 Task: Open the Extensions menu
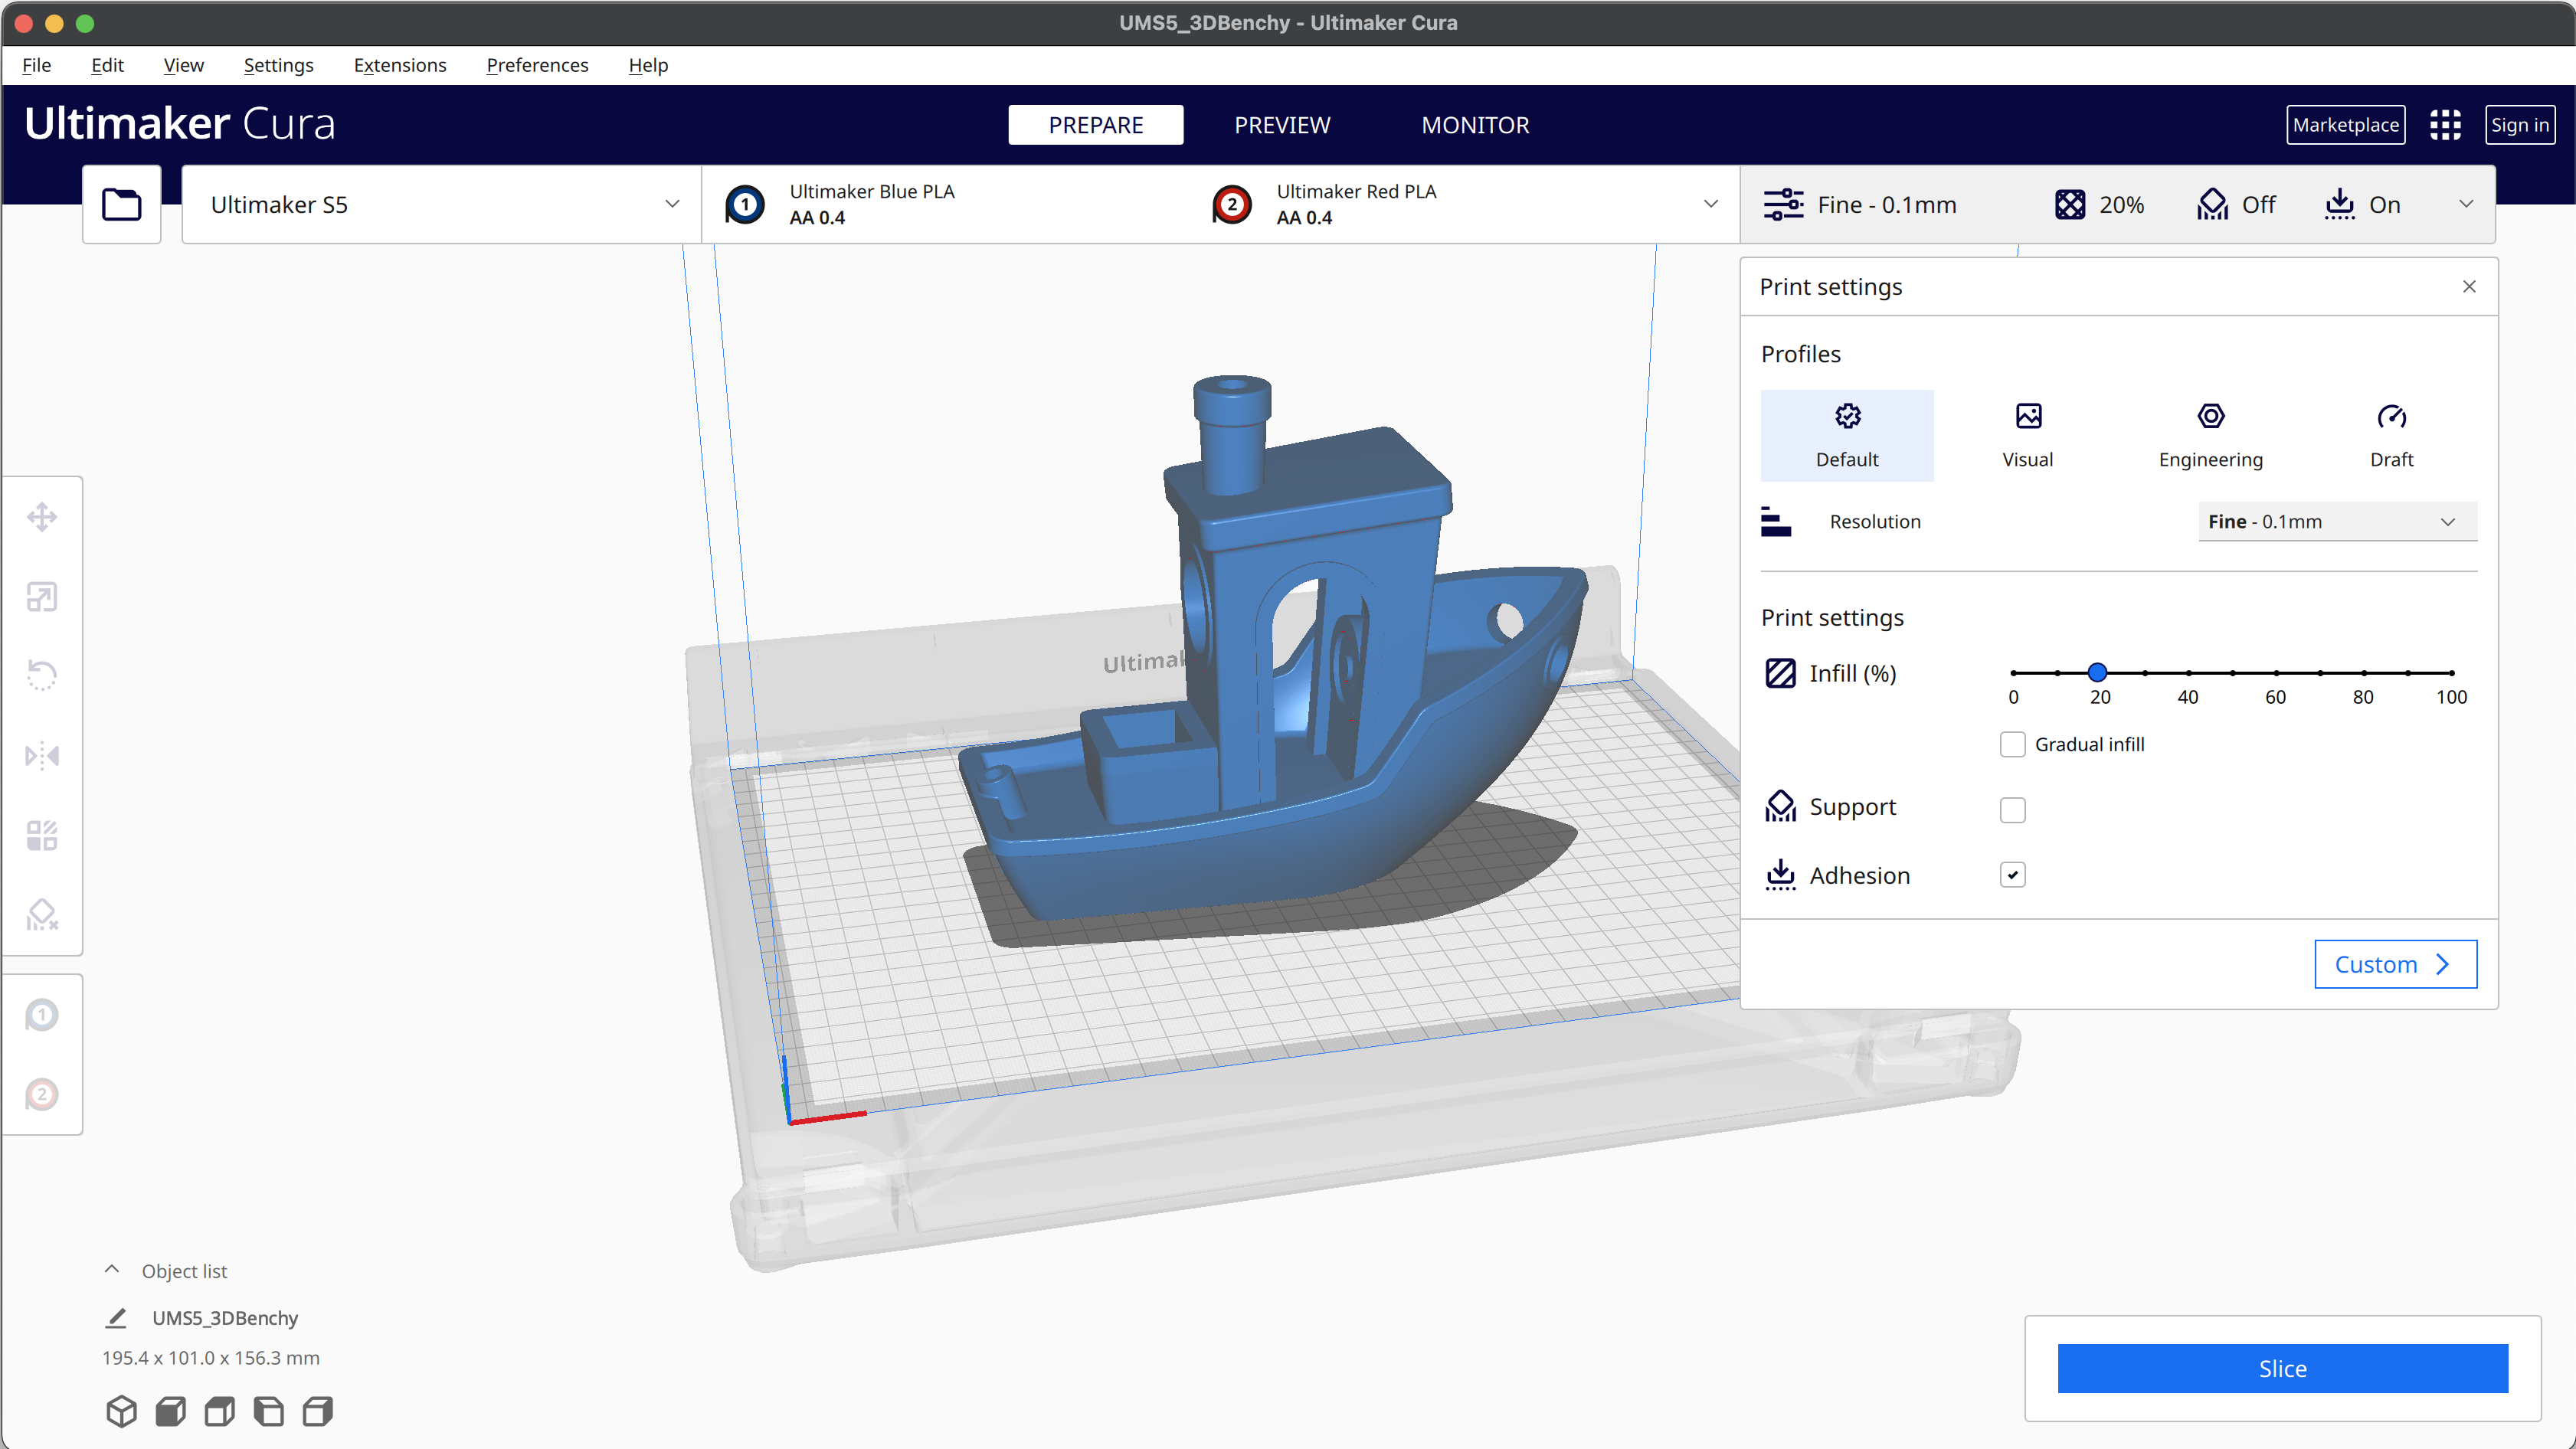pos(394,64)
